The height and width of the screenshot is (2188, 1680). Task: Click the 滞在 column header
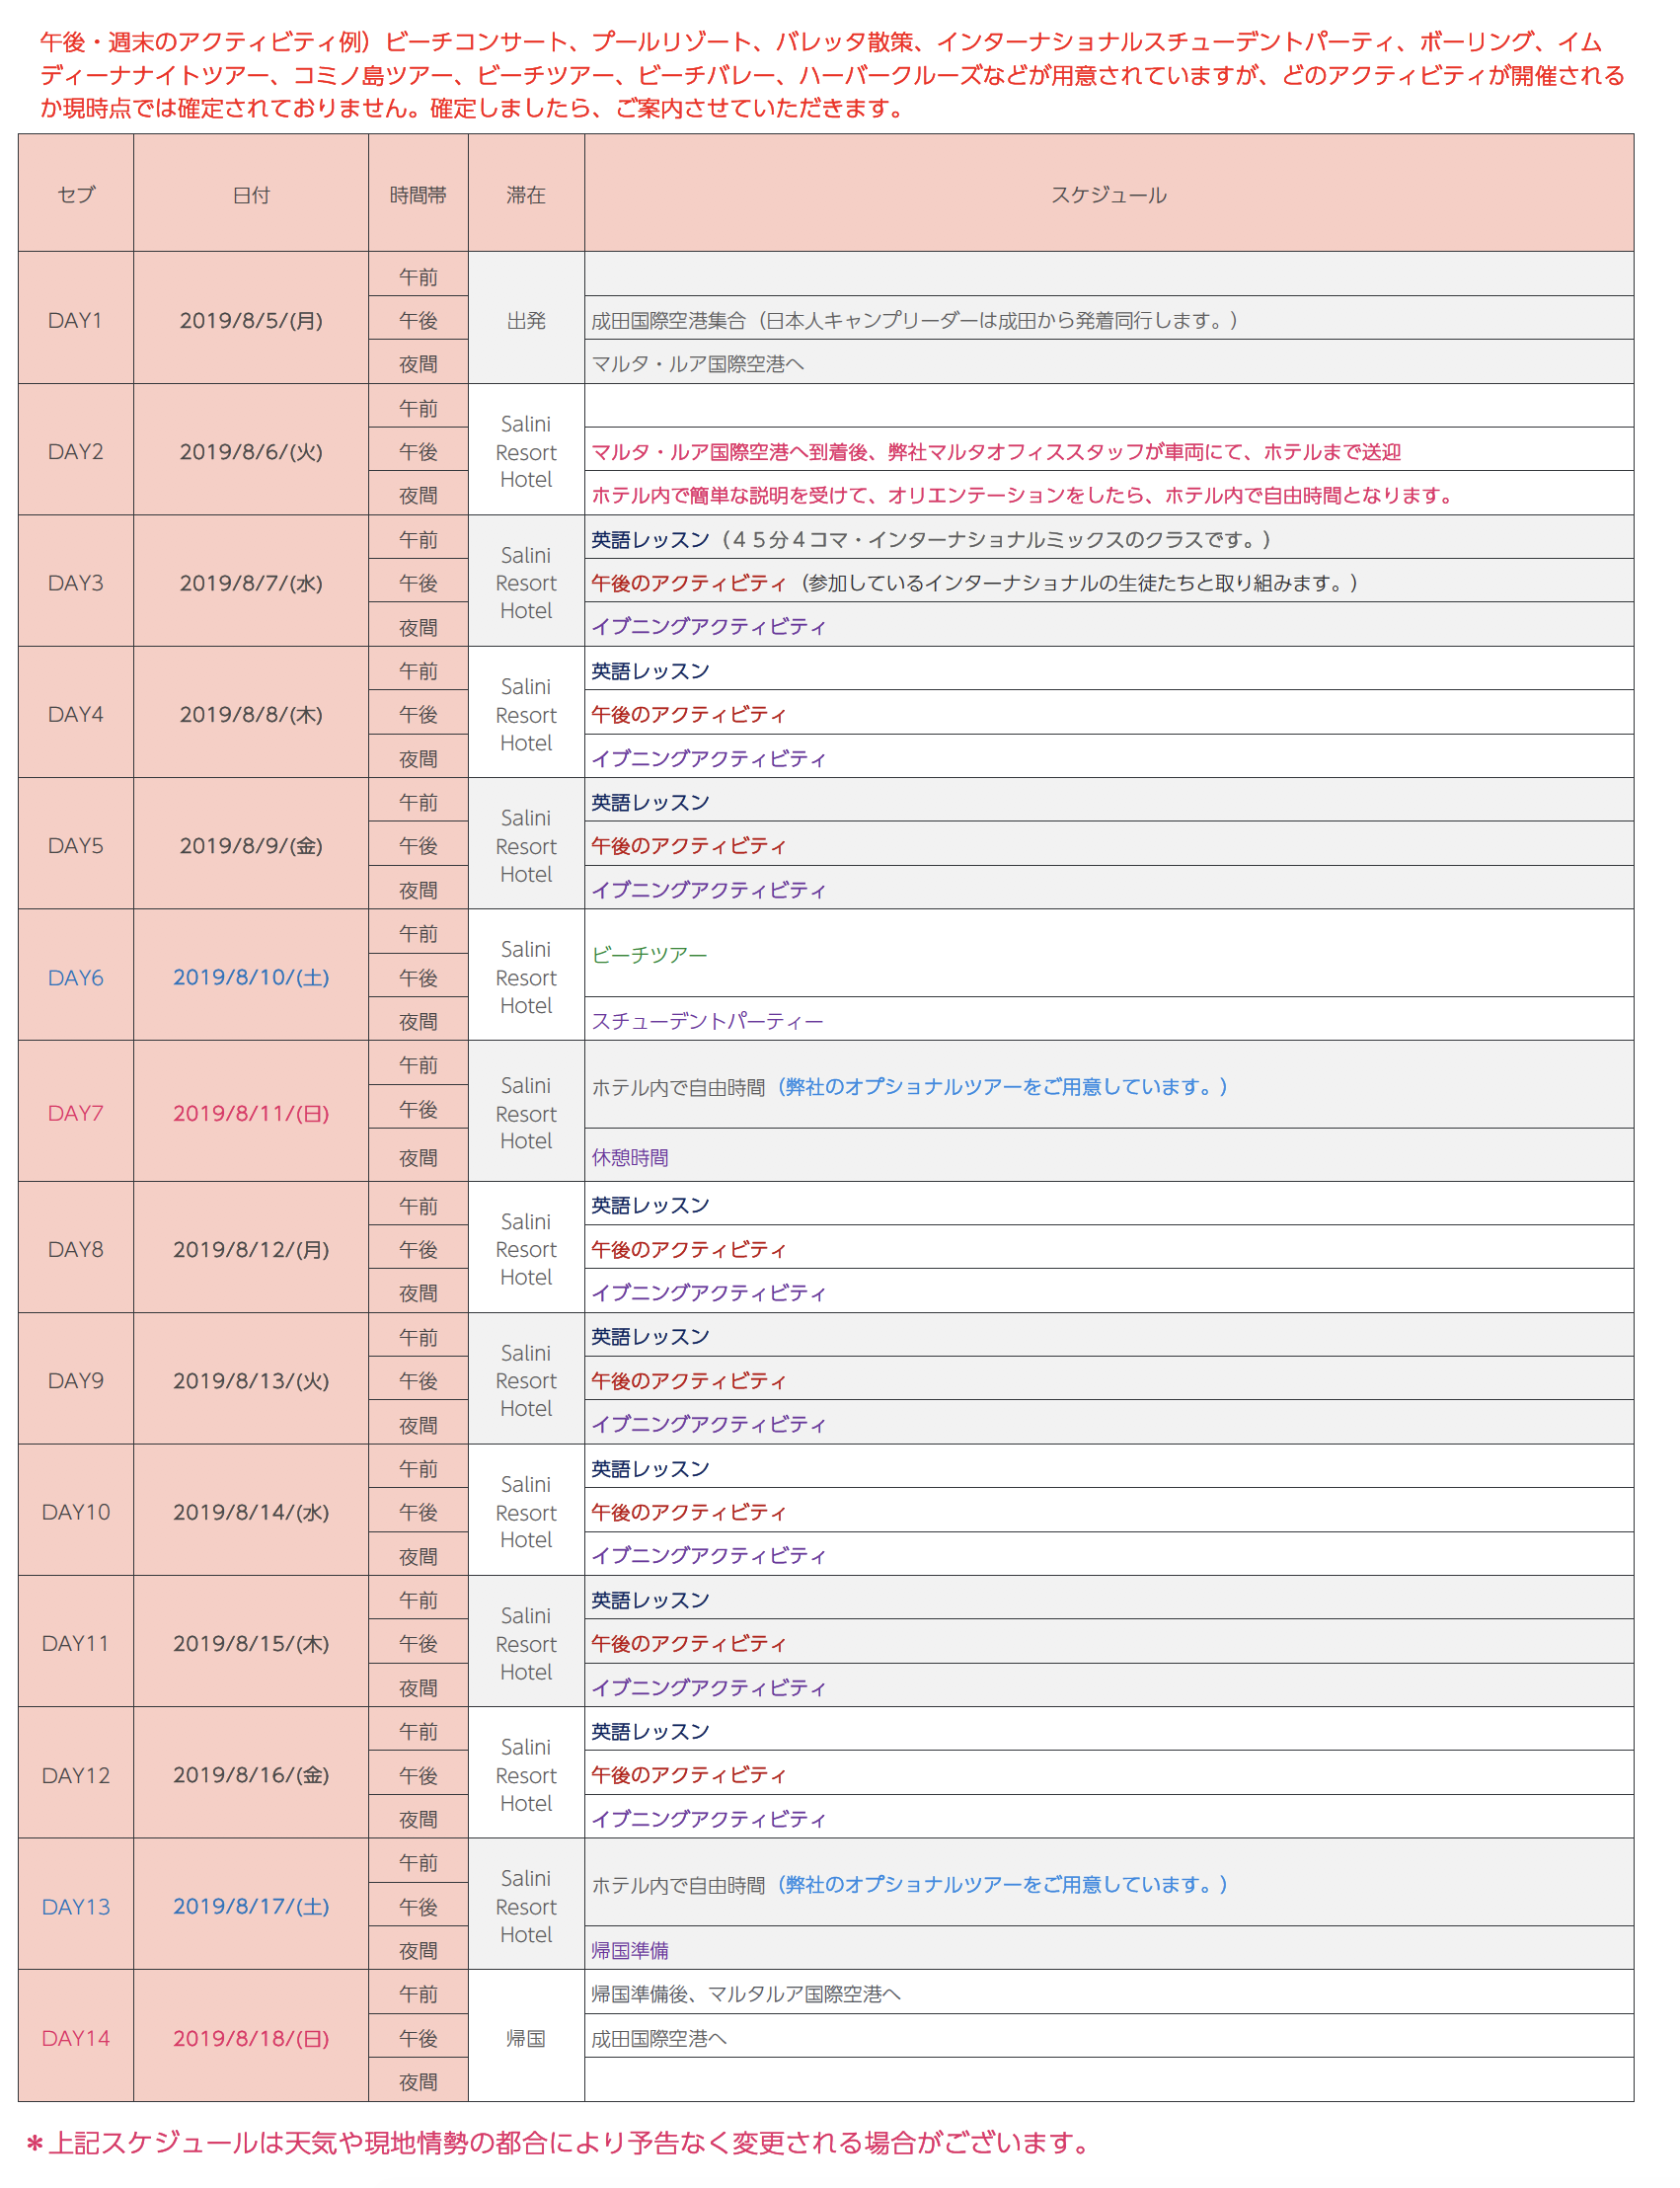click(526, 195)
